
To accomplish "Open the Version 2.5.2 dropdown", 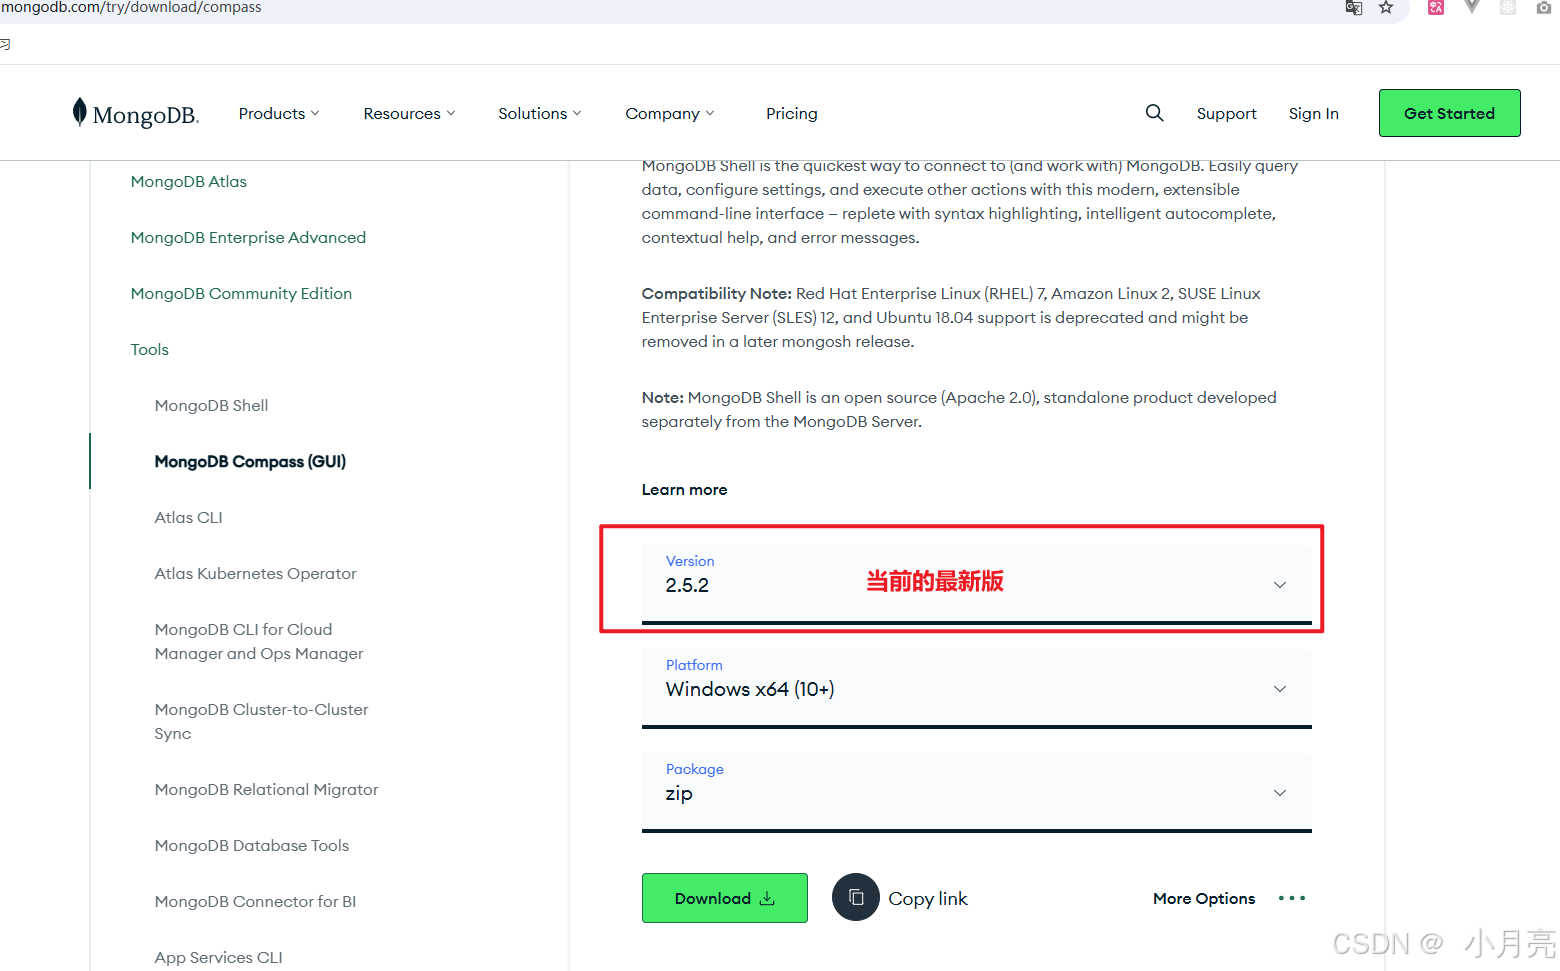I will [977, 584].
